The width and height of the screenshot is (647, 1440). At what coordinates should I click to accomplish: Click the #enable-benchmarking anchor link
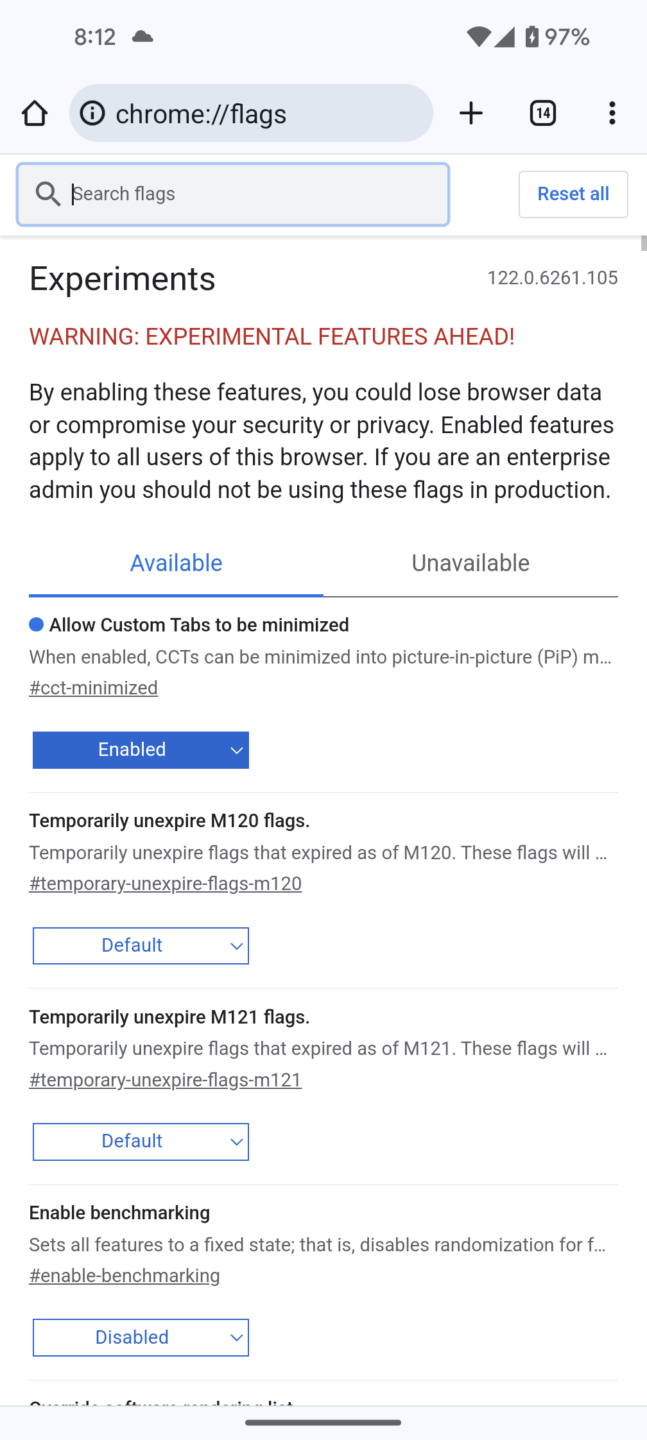[124, 1276]
